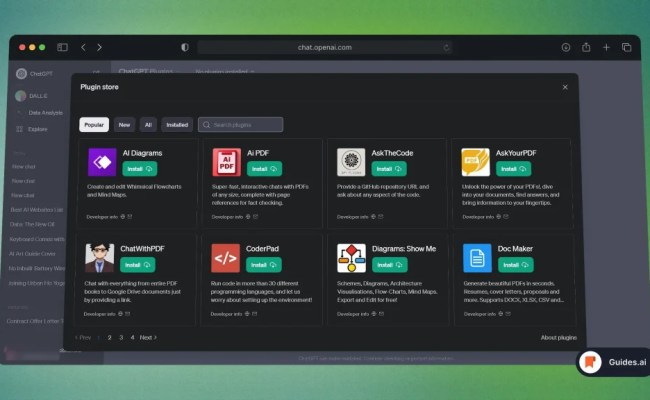Toggle the Safari sidebar icon
Image resolution: width=650 pixels, height=400 pixels.
[62, 47]
